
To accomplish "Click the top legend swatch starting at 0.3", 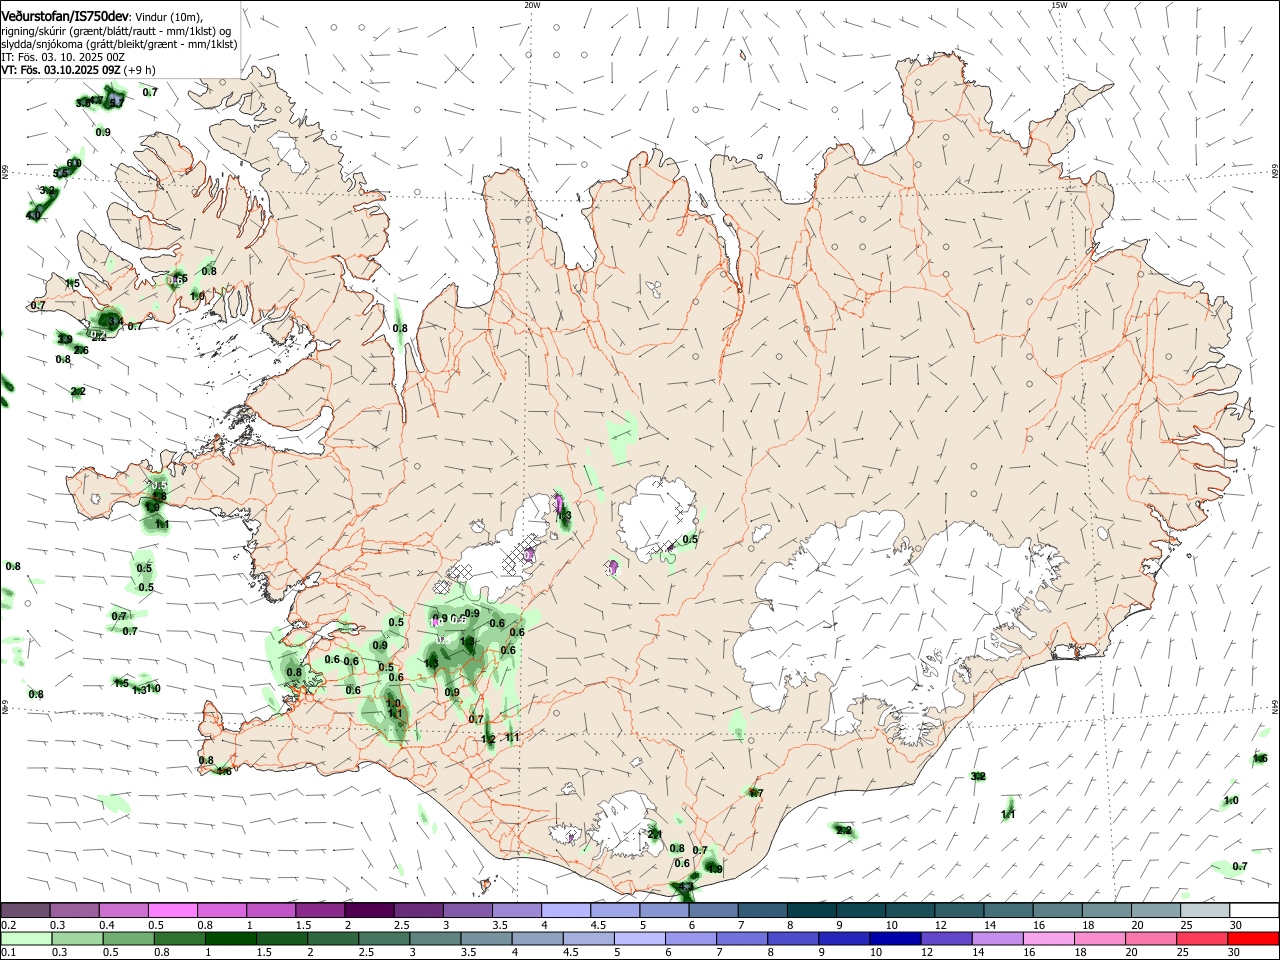I will [74, 910].
